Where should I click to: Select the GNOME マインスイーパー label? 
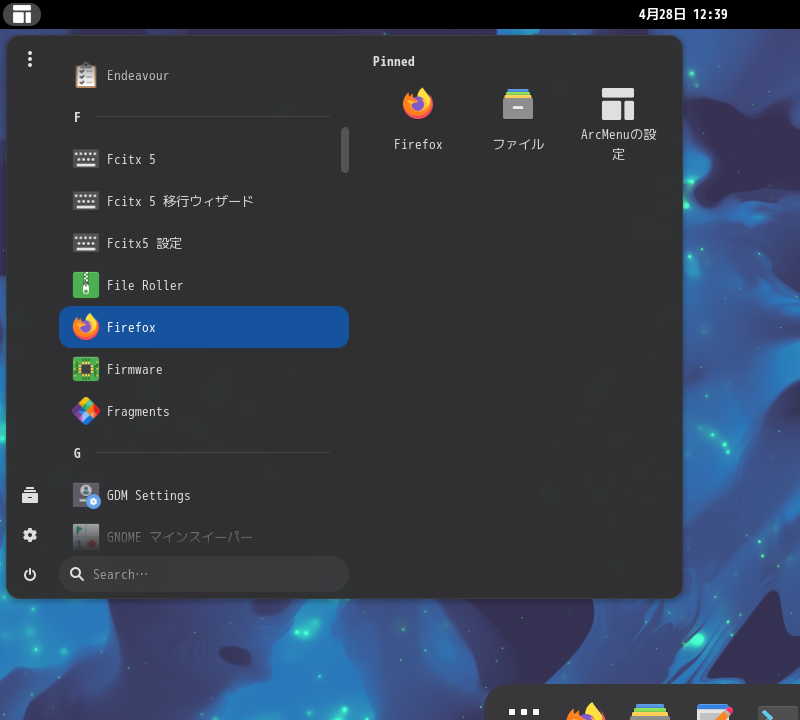[x=180, y=537]
